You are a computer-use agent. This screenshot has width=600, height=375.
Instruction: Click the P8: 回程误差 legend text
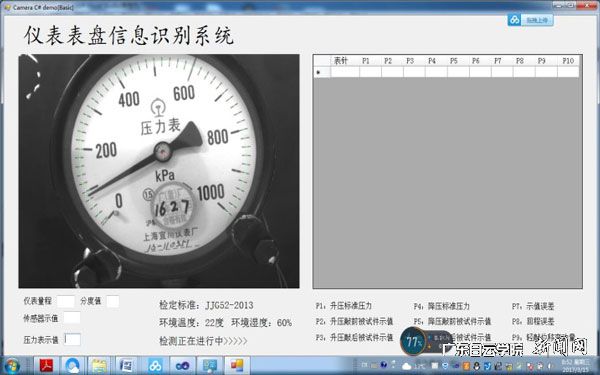[x=533, y=321]
